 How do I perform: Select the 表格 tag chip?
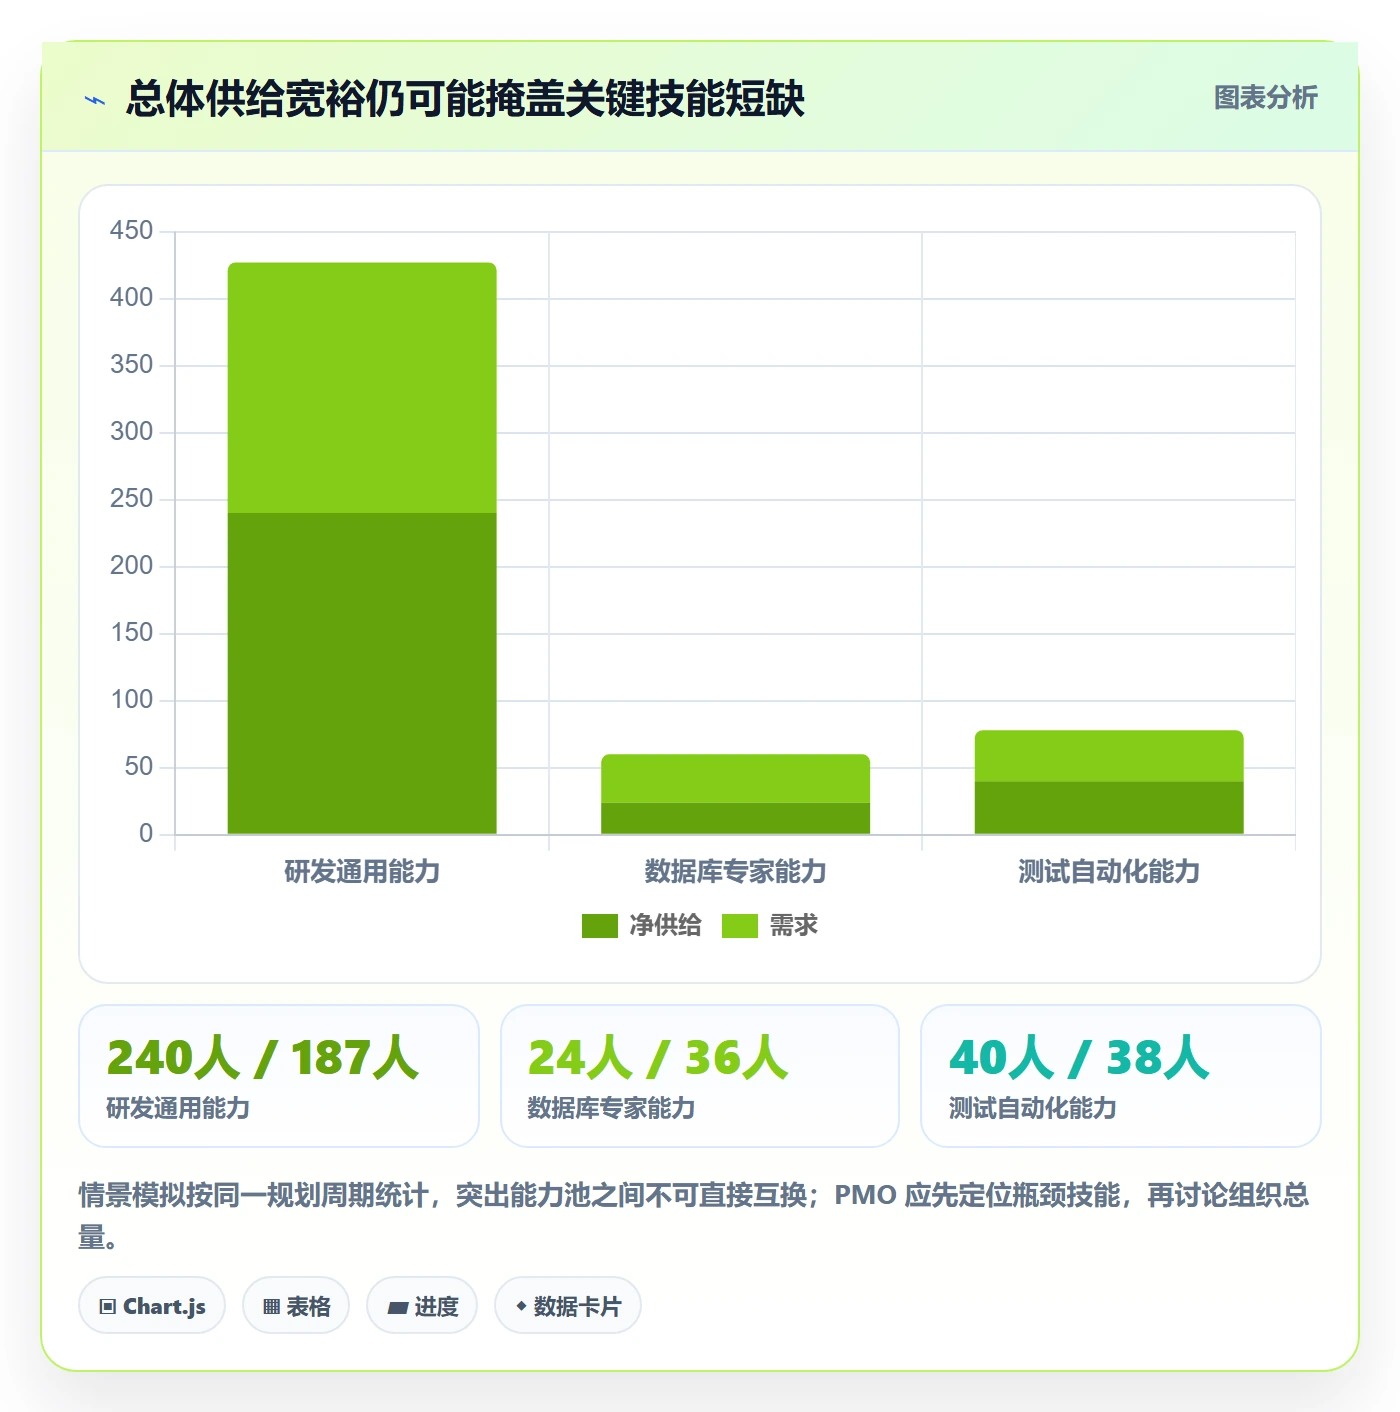coord(296,1305)
